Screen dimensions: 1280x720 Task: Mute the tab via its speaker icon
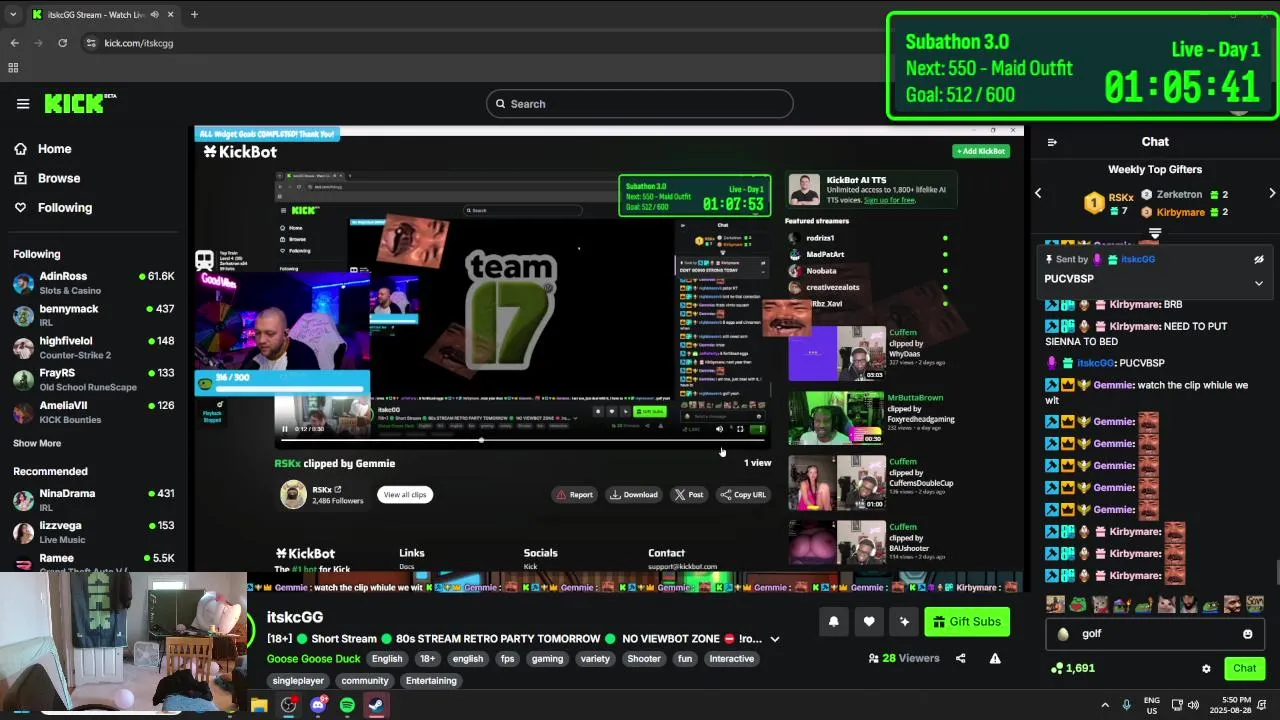pos(154,15)
